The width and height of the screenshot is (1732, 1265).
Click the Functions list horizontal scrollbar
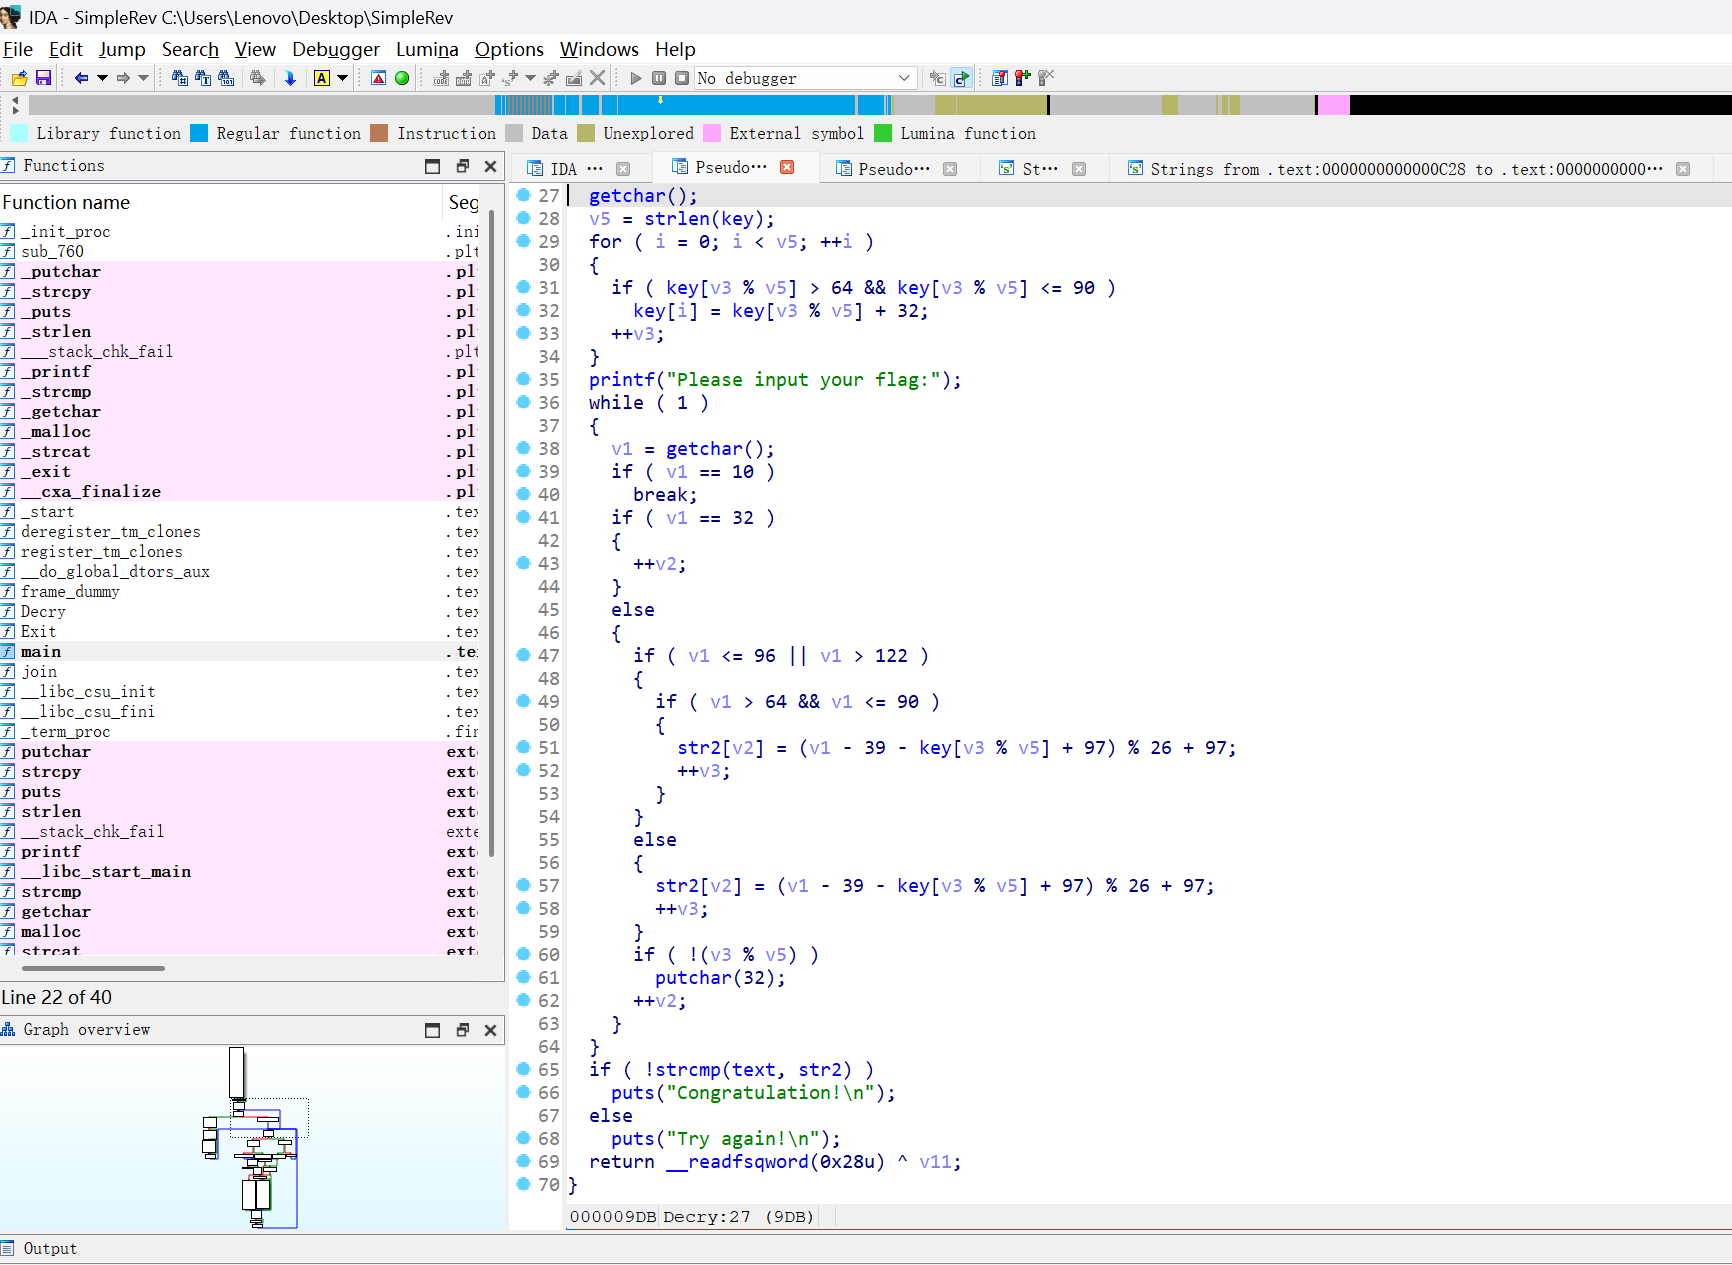tap(93, 968)
